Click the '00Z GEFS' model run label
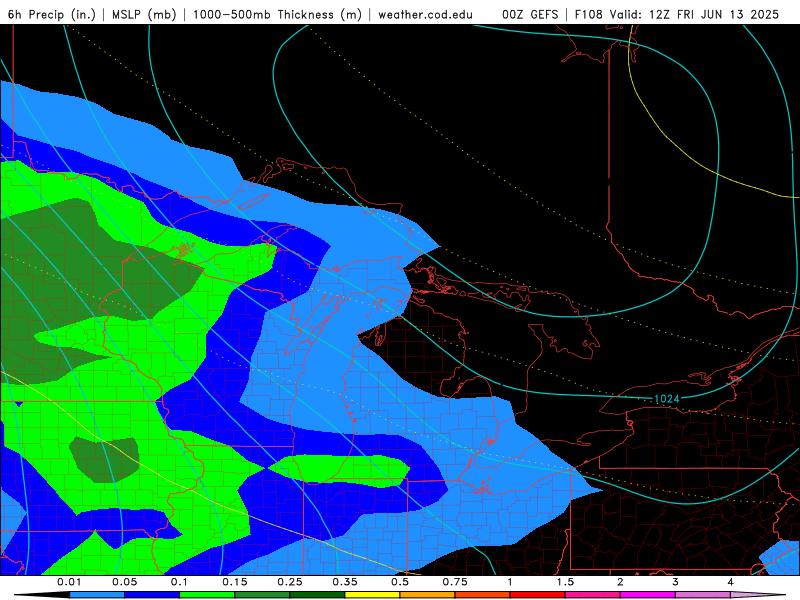 (x=530, y=14)
